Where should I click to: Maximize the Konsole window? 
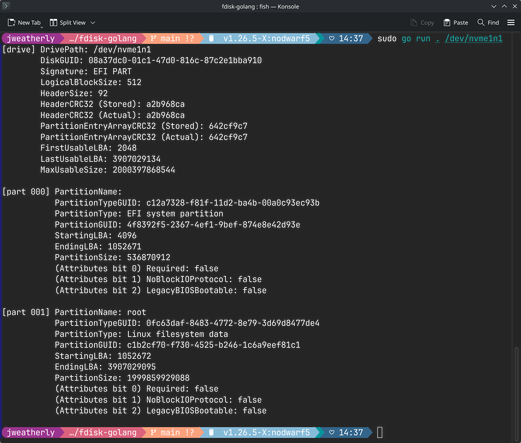[x=504, y=6]
